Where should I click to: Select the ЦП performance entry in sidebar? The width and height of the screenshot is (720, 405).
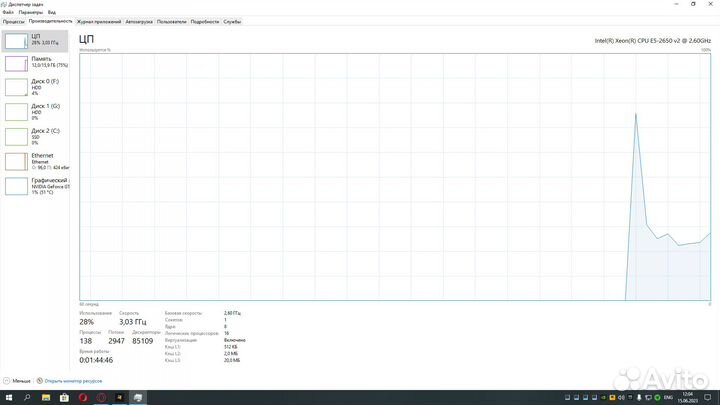coord(35,41)
